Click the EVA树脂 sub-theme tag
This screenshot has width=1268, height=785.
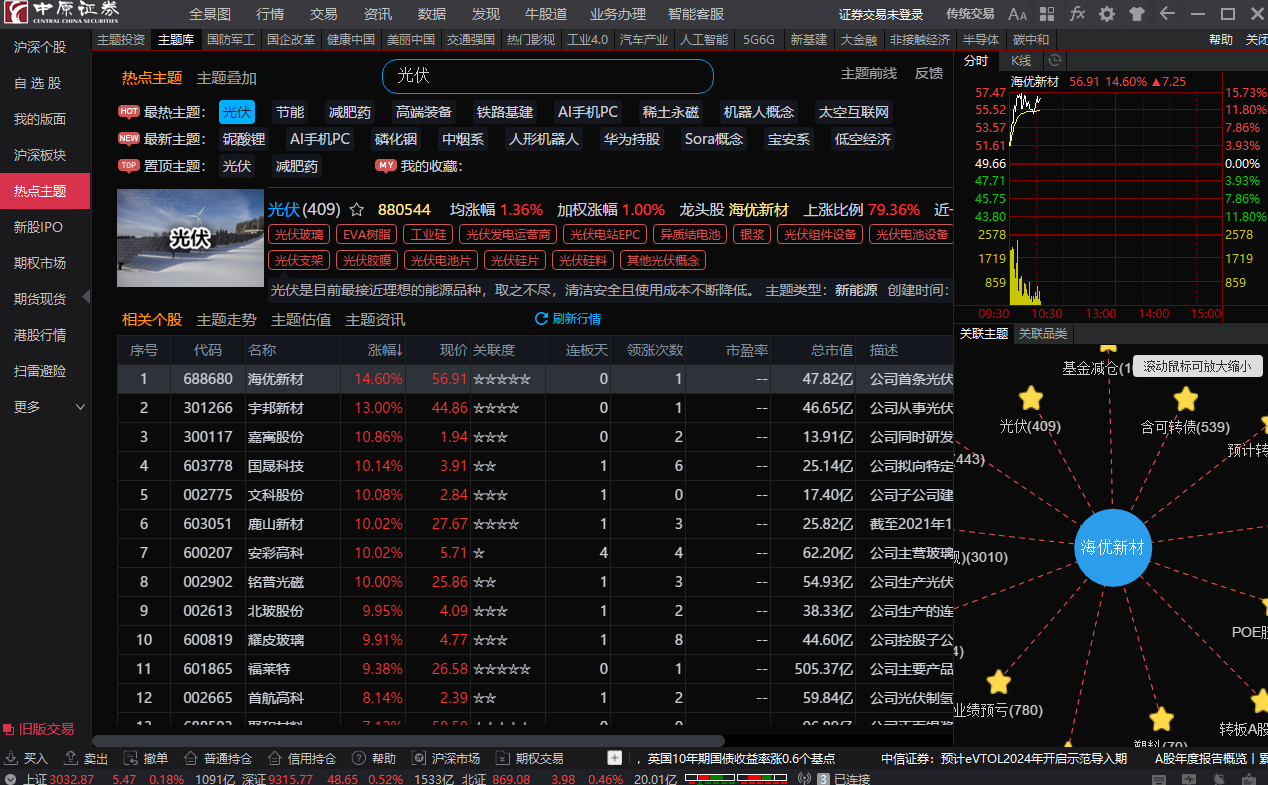pyautogui.click(x=366, y=235)
